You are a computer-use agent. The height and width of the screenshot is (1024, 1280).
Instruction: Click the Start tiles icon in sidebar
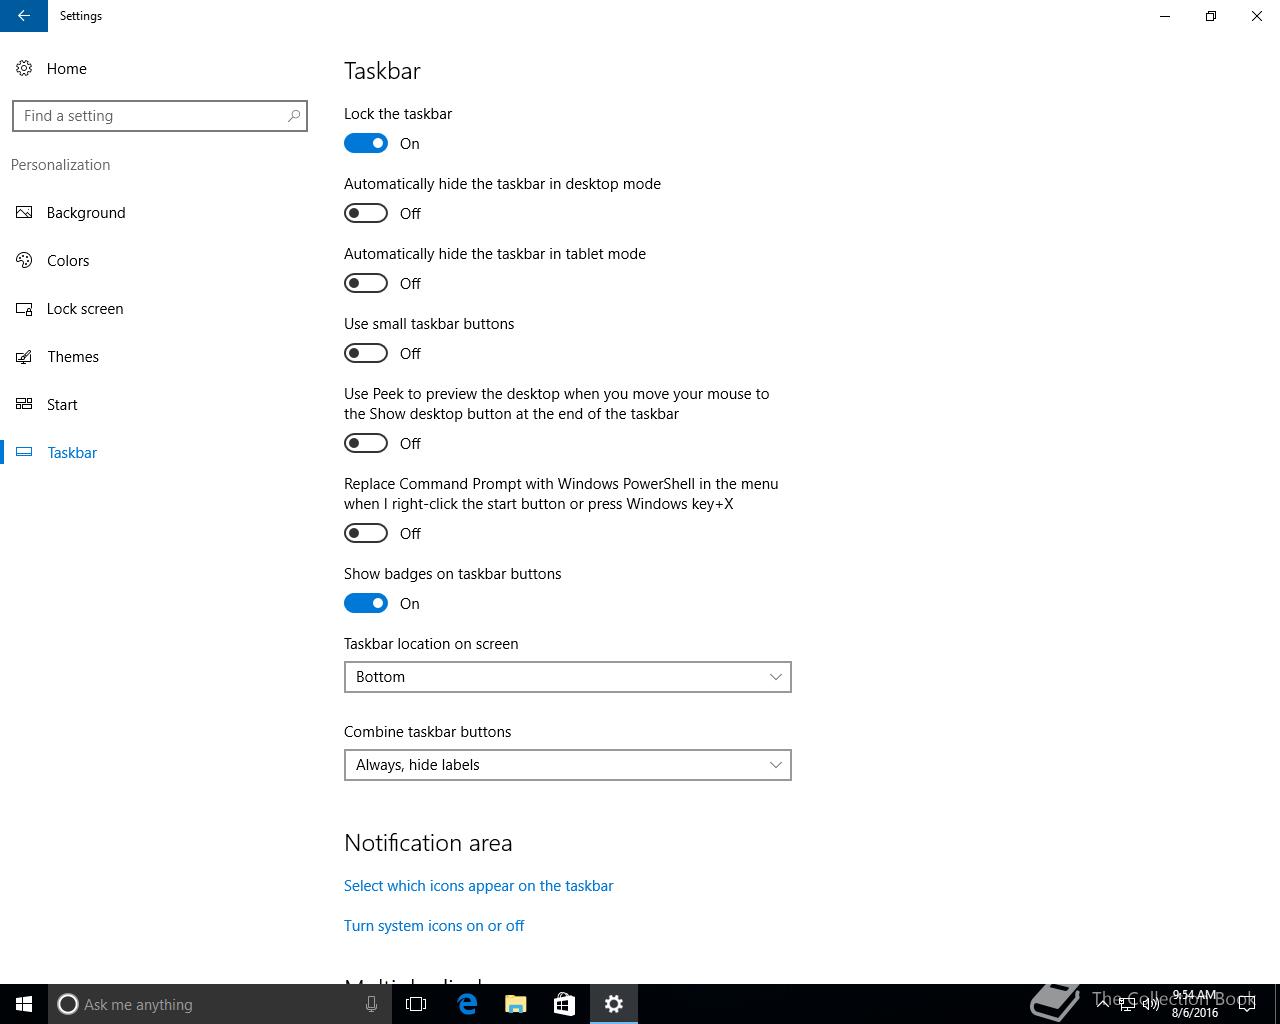(x=24, y=404)
